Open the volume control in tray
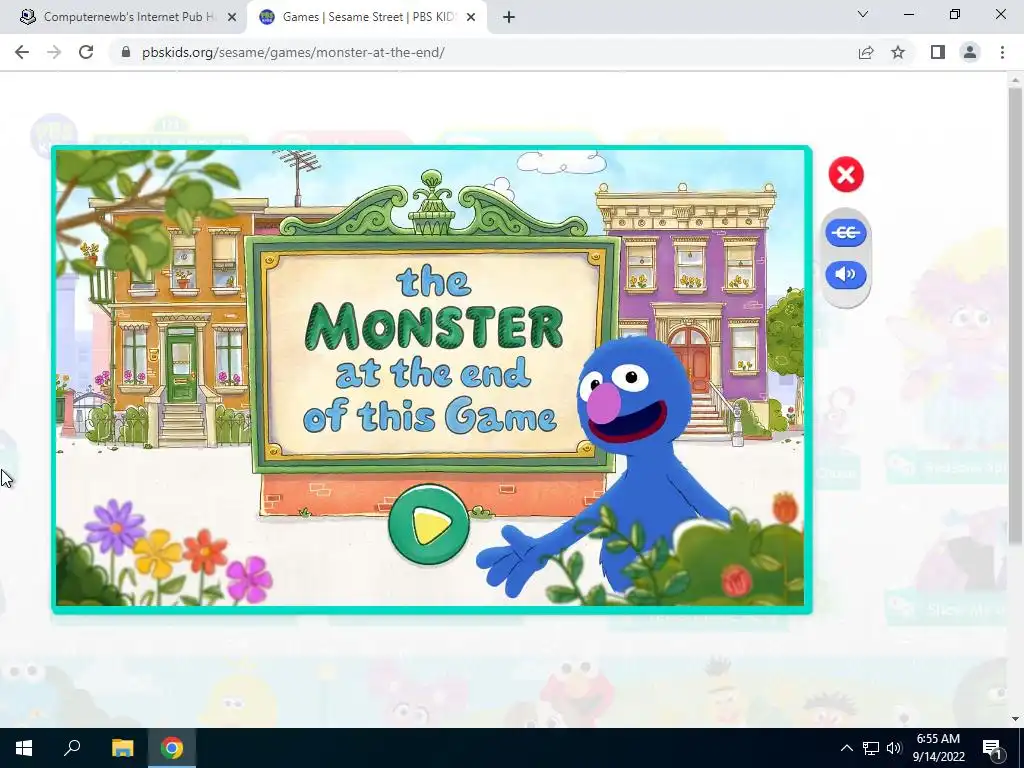The image size is (1024, 768). point(894,748)
